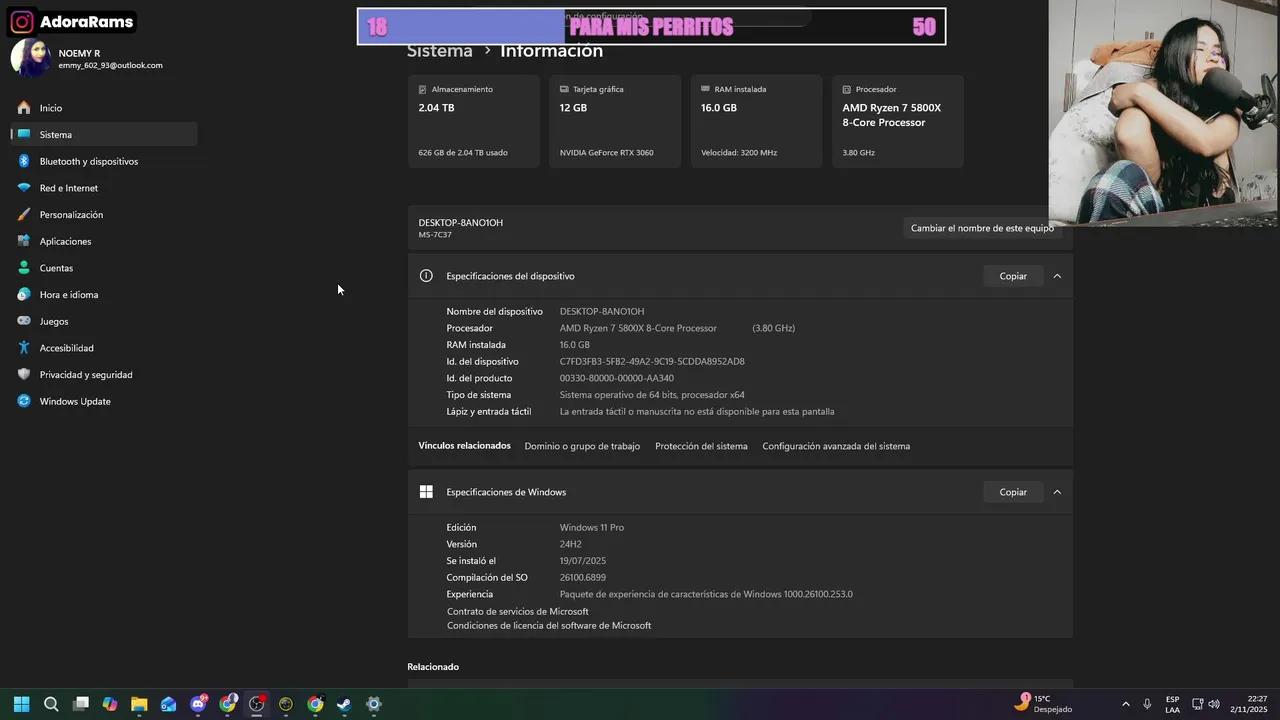The width and height of the screenshot is (1280, 720).
Task: Copy the device specifications with Copiar
Action: coord(1012,275)
